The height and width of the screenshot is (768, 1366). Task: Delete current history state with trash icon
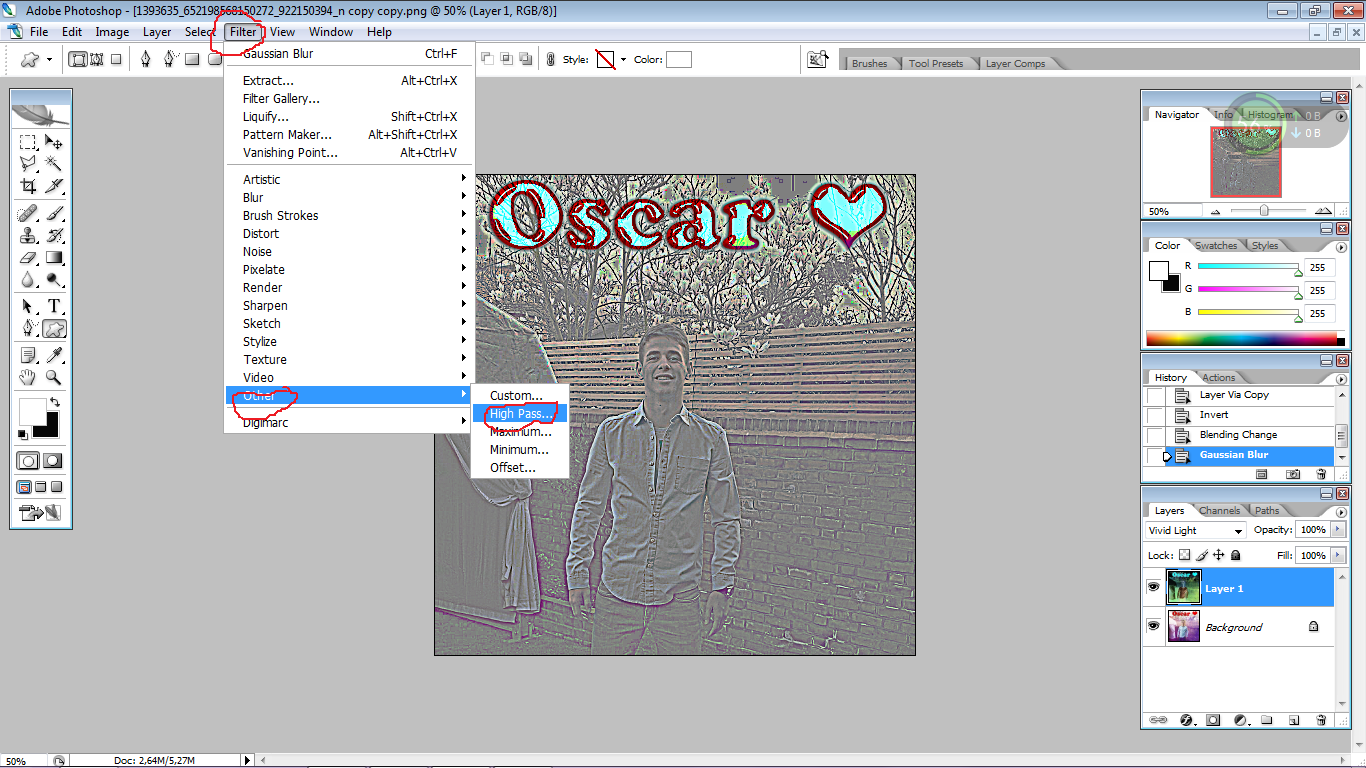1320,474
